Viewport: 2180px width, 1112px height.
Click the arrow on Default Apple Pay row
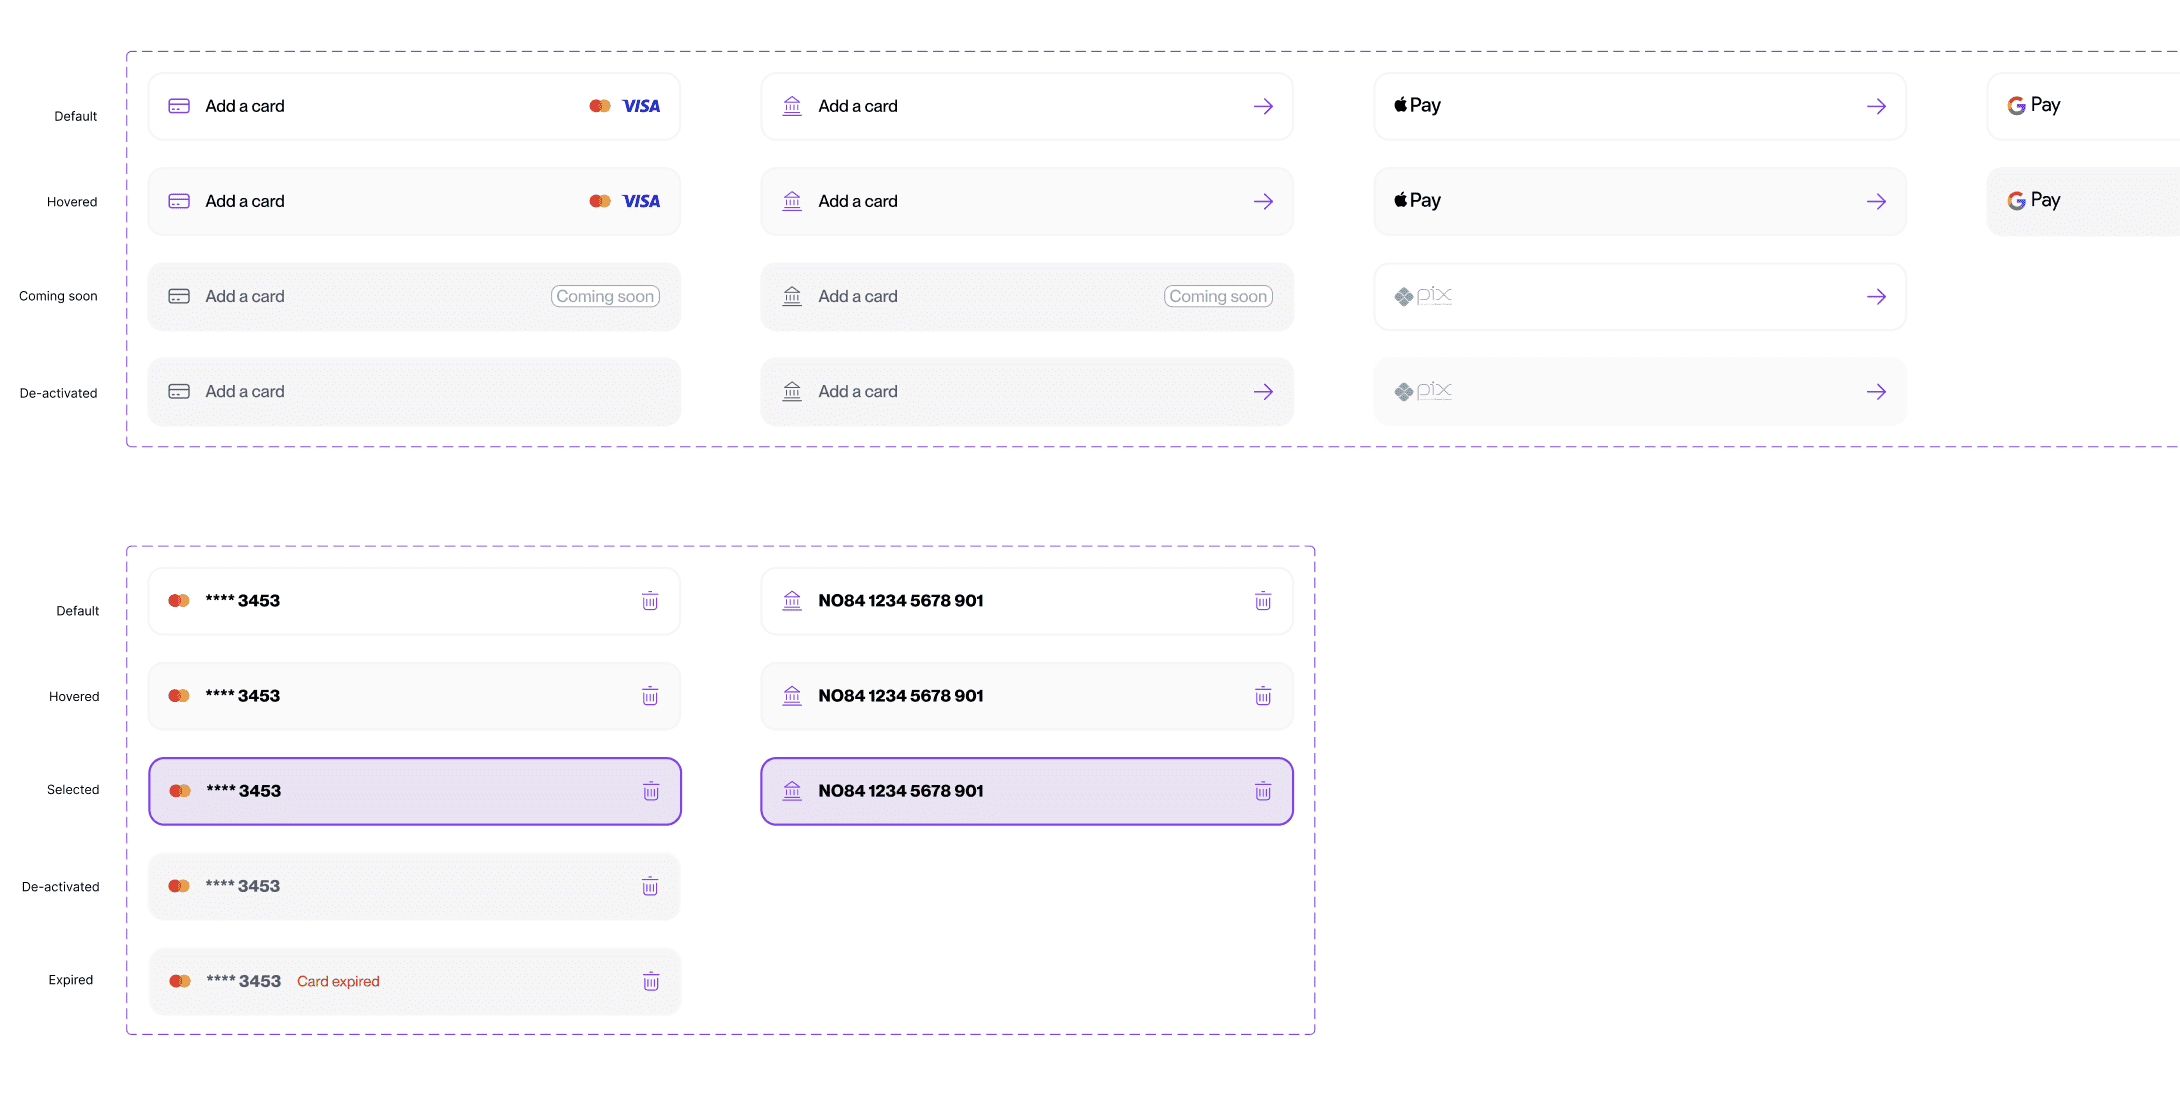[1876, 106]
